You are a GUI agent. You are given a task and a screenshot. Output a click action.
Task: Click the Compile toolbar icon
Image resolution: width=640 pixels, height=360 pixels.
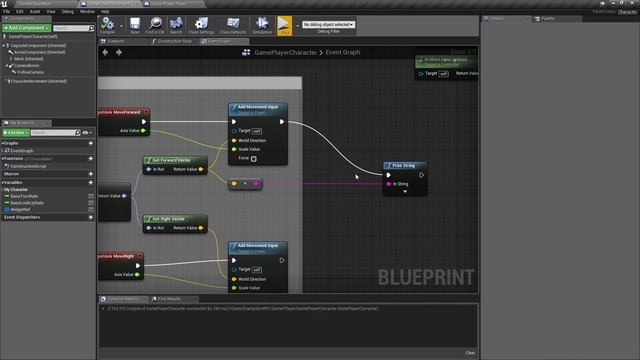pos(107,24)
